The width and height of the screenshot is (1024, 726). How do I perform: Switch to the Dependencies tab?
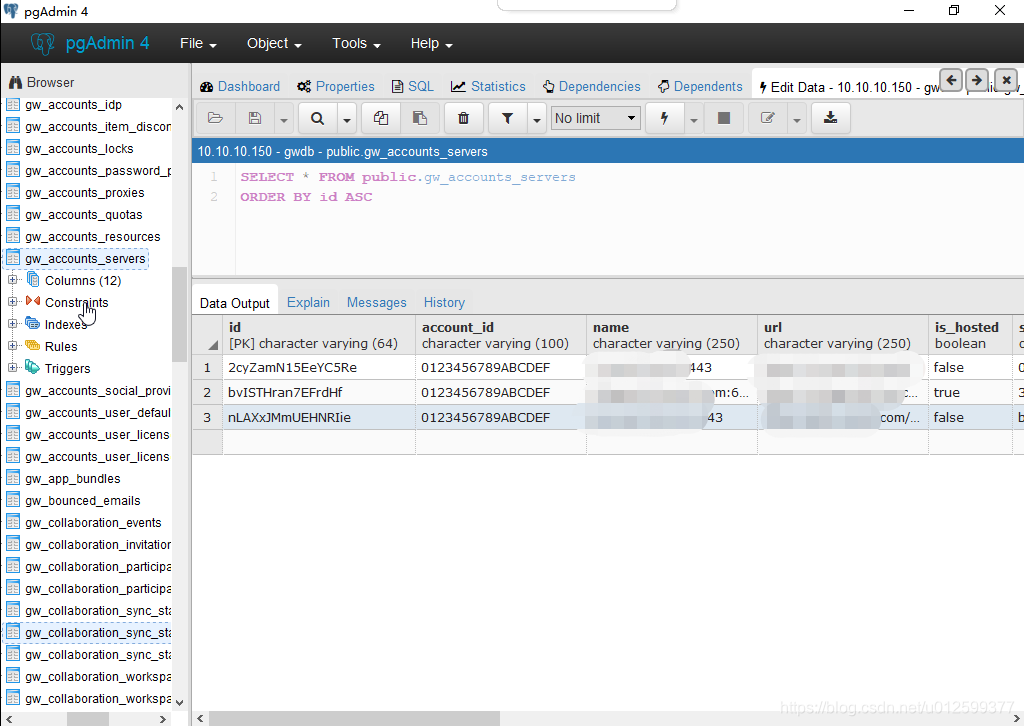(591, 86)
